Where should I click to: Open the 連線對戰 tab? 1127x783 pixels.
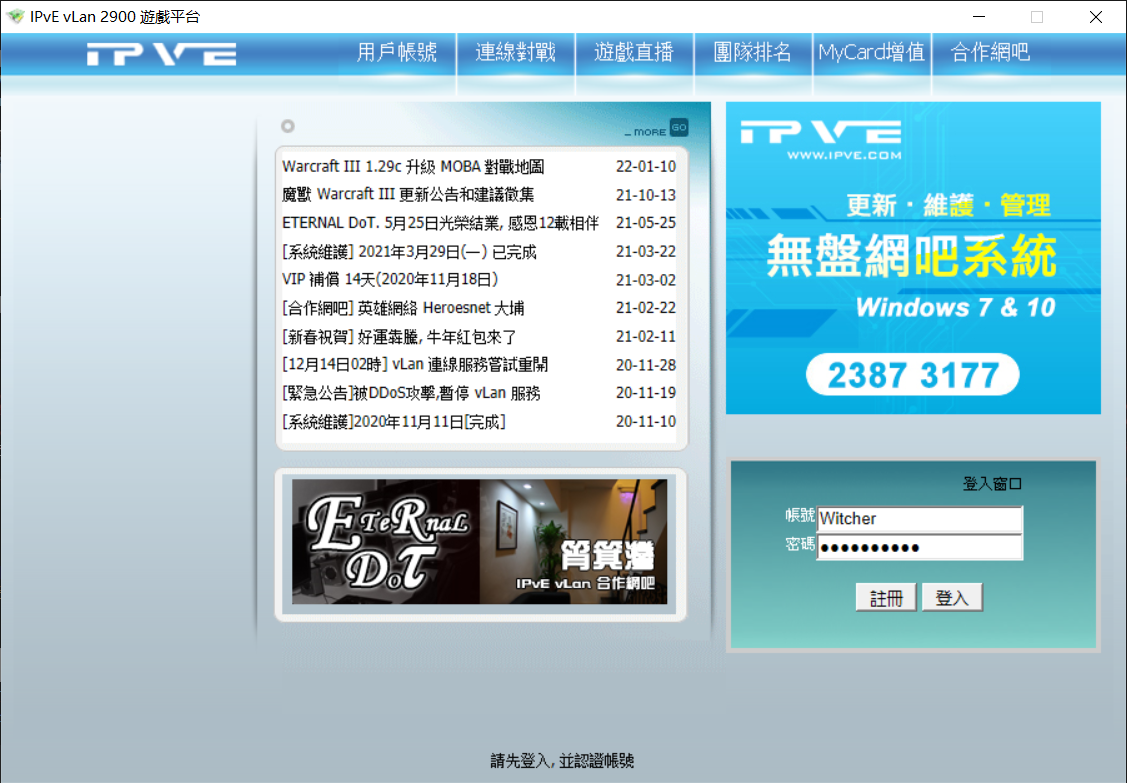[x=515, y=52]
